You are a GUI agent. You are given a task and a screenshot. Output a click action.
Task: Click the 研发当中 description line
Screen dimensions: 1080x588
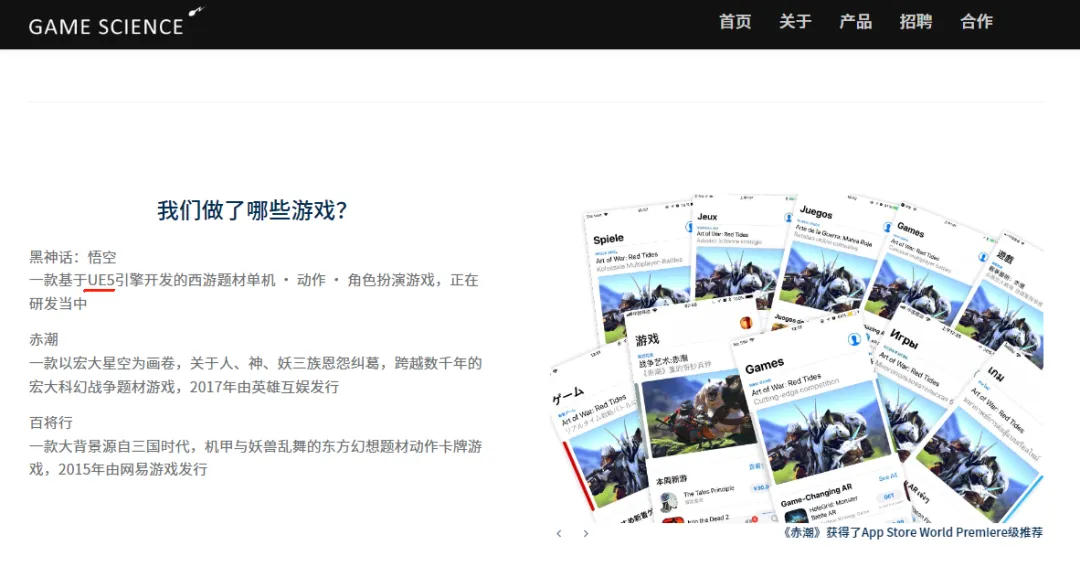click(x=58, y=304)
